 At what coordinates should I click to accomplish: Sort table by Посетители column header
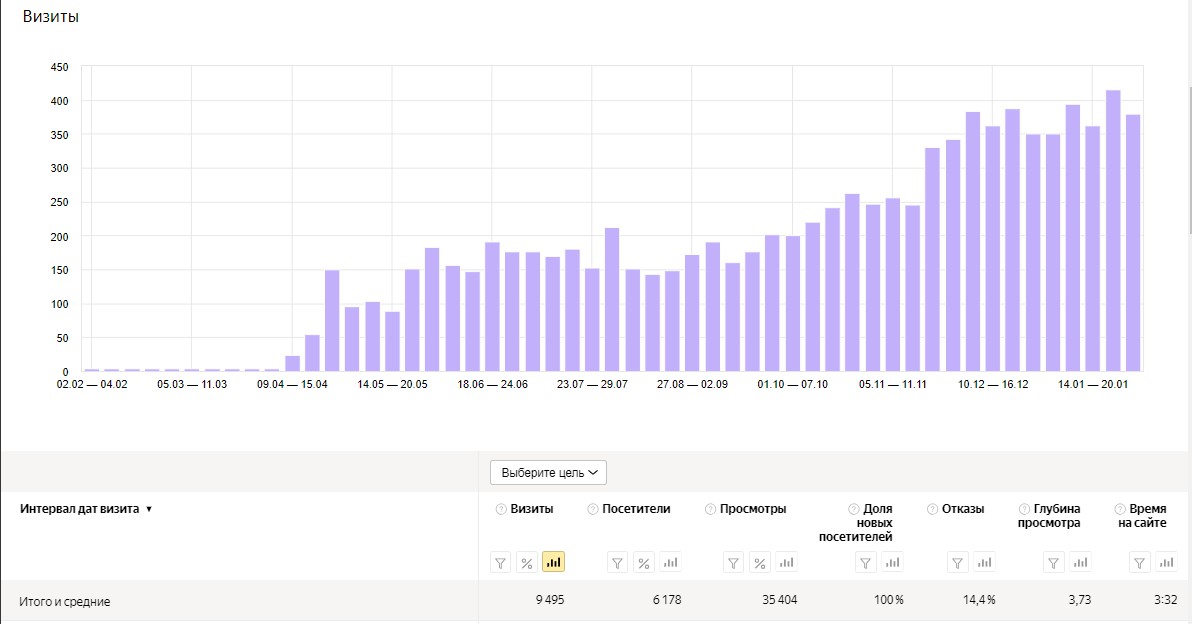(x=636, y=509)
